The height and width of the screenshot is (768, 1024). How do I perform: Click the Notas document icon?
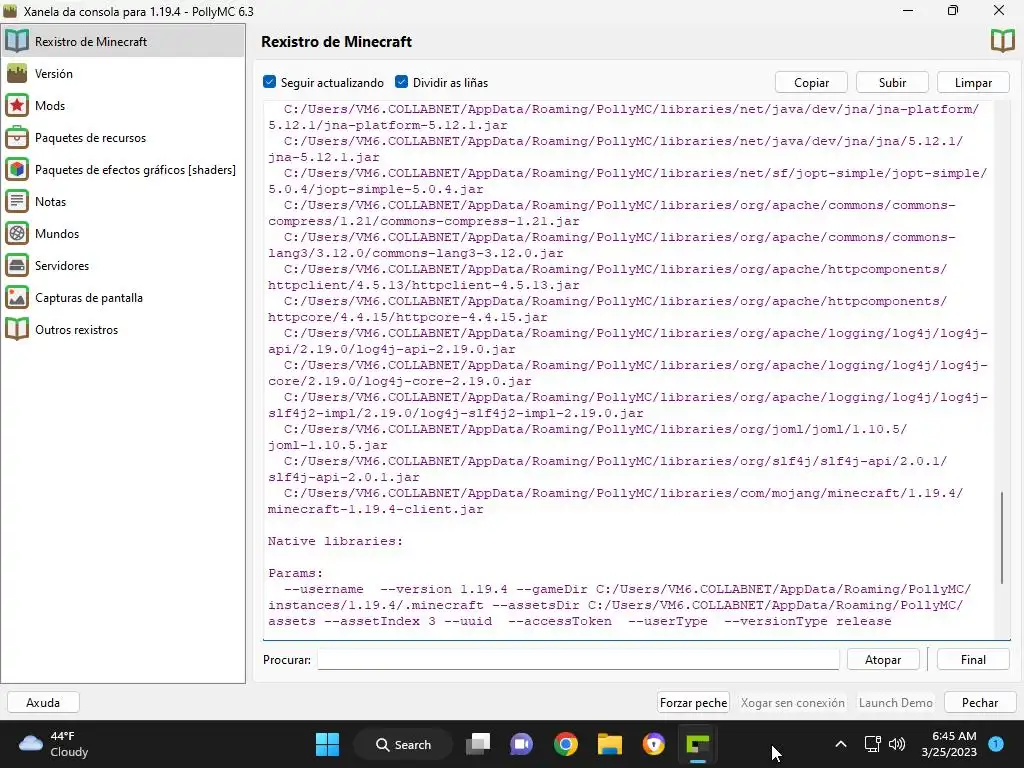17,201
